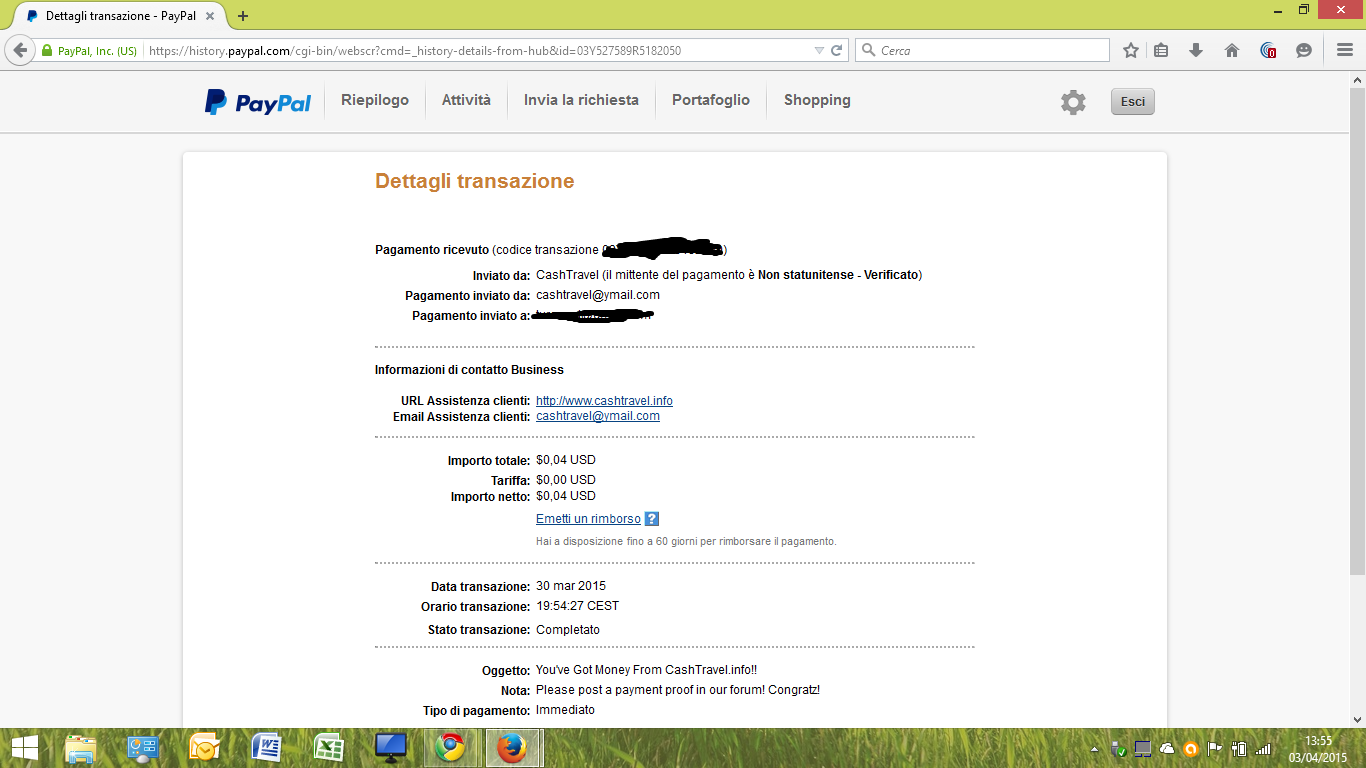Switch to Chrome in the taskbar
This screenshot has height=768, width=1366.
451,748
